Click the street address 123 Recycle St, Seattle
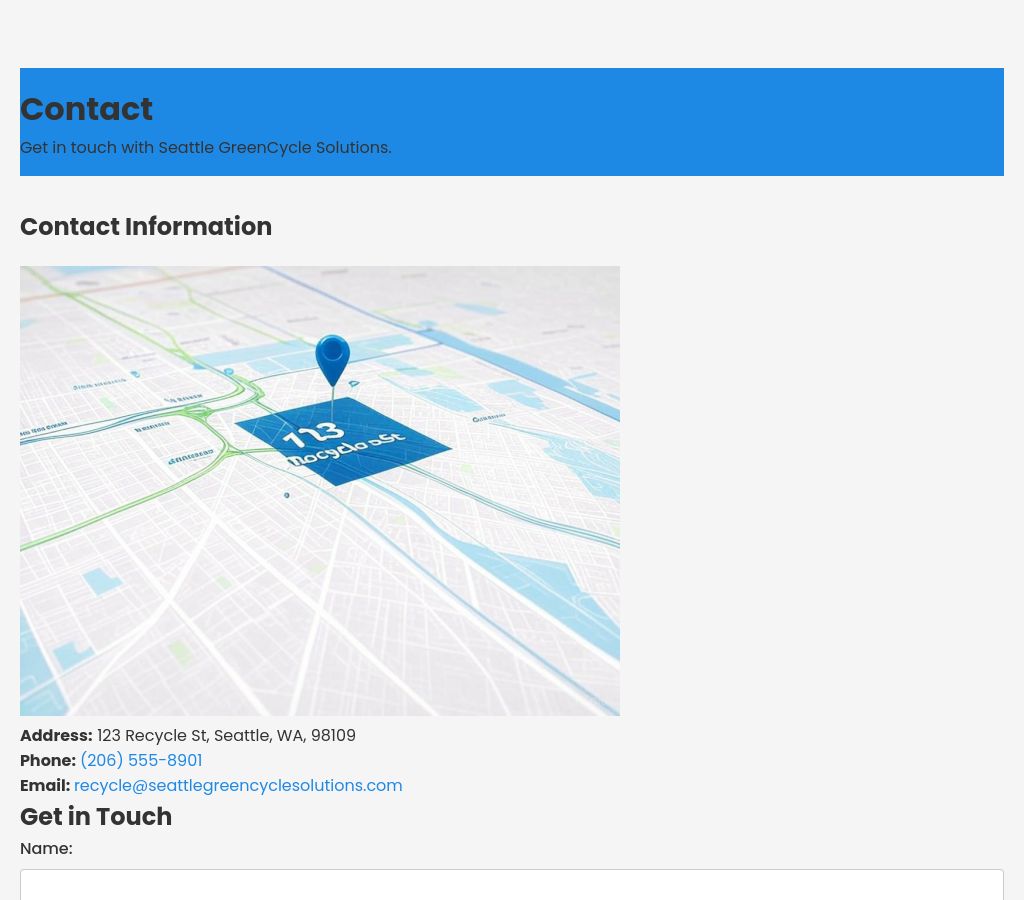The image size is (1024, 900). pos(226,736)
